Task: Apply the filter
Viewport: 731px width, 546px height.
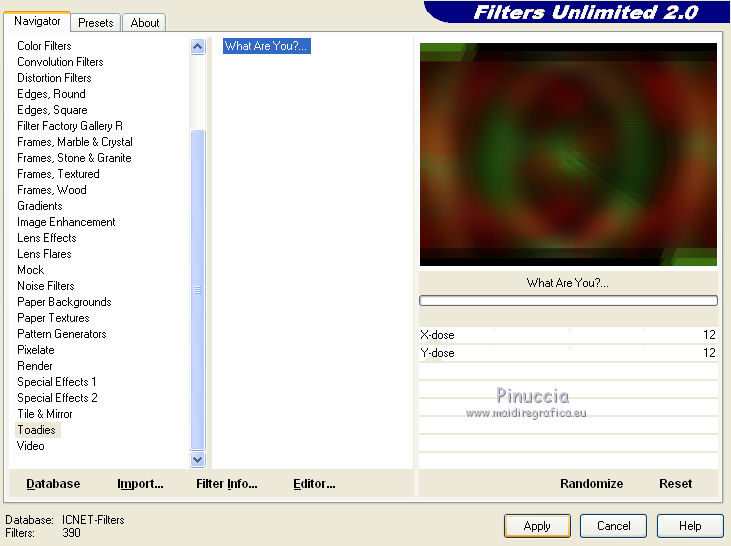Action: (x=537, y=526)
